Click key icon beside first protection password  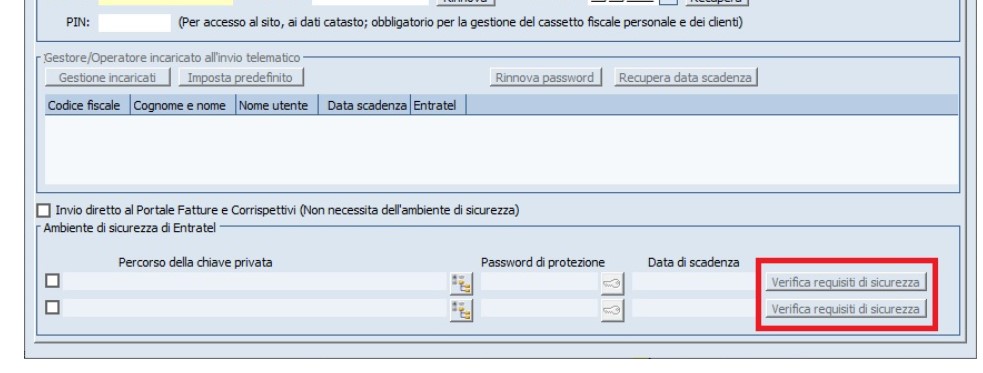[612, 285]
